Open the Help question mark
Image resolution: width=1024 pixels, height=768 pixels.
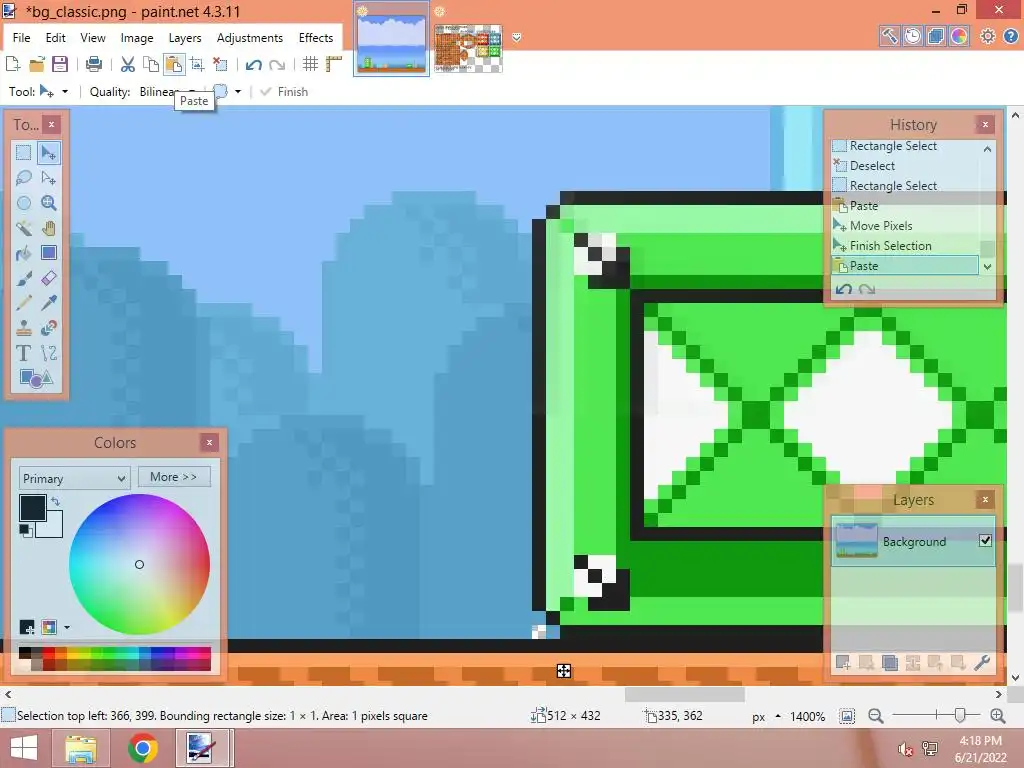click(1010, 37)
